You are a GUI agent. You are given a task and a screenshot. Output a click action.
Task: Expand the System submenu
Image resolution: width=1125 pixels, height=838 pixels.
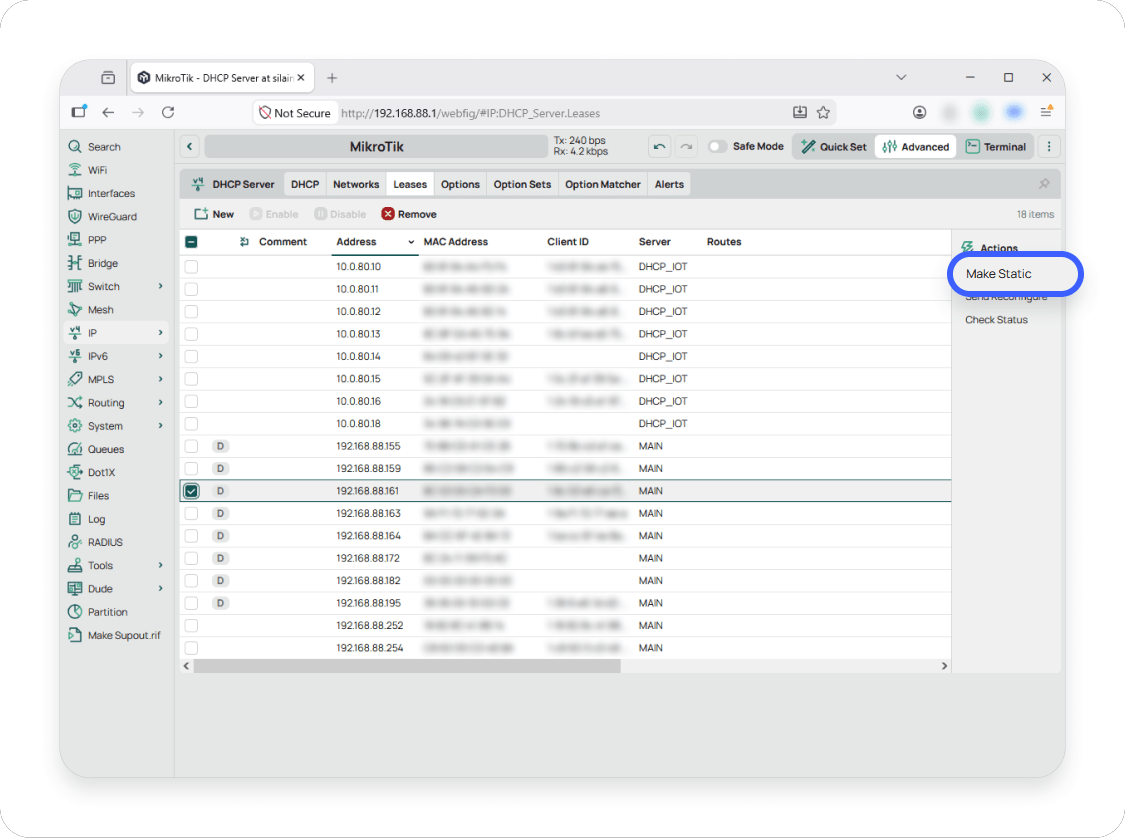pos(161,426)
